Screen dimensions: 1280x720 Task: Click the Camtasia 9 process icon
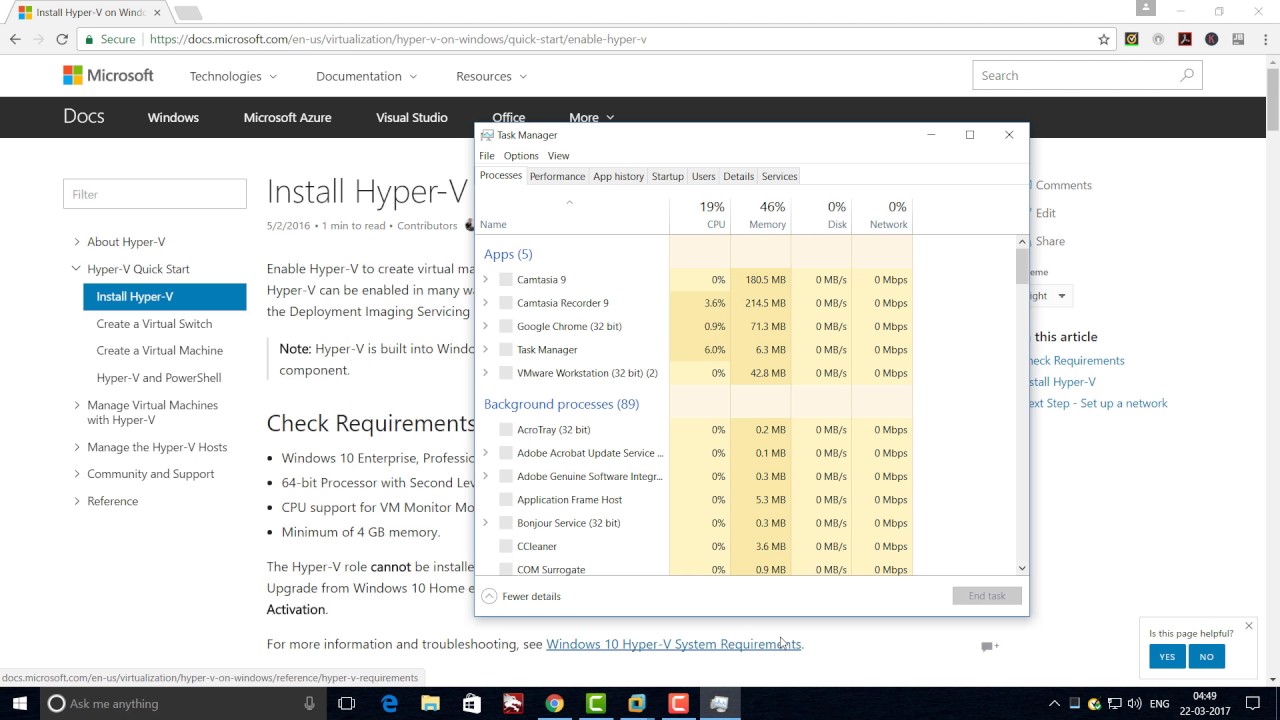coord(506,280)
